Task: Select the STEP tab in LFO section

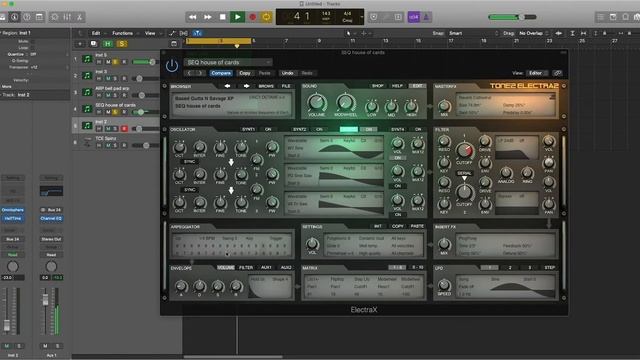Action: coord(549,268)
